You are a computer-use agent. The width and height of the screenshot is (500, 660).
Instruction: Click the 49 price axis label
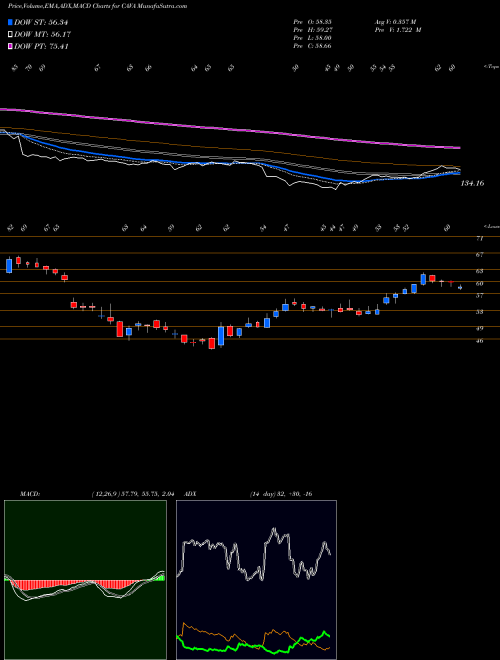coord(479,329)
